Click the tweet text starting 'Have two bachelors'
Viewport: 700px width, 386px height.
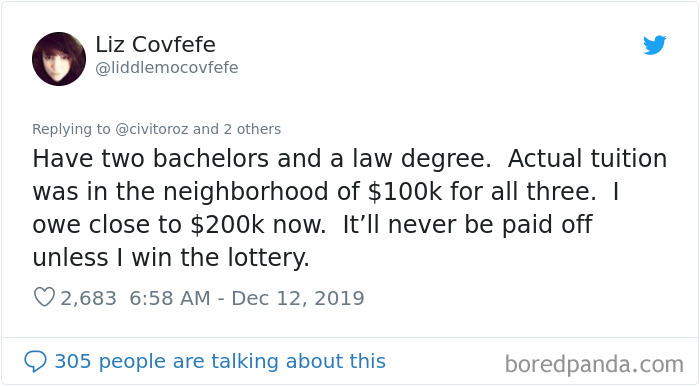point(350,208)
